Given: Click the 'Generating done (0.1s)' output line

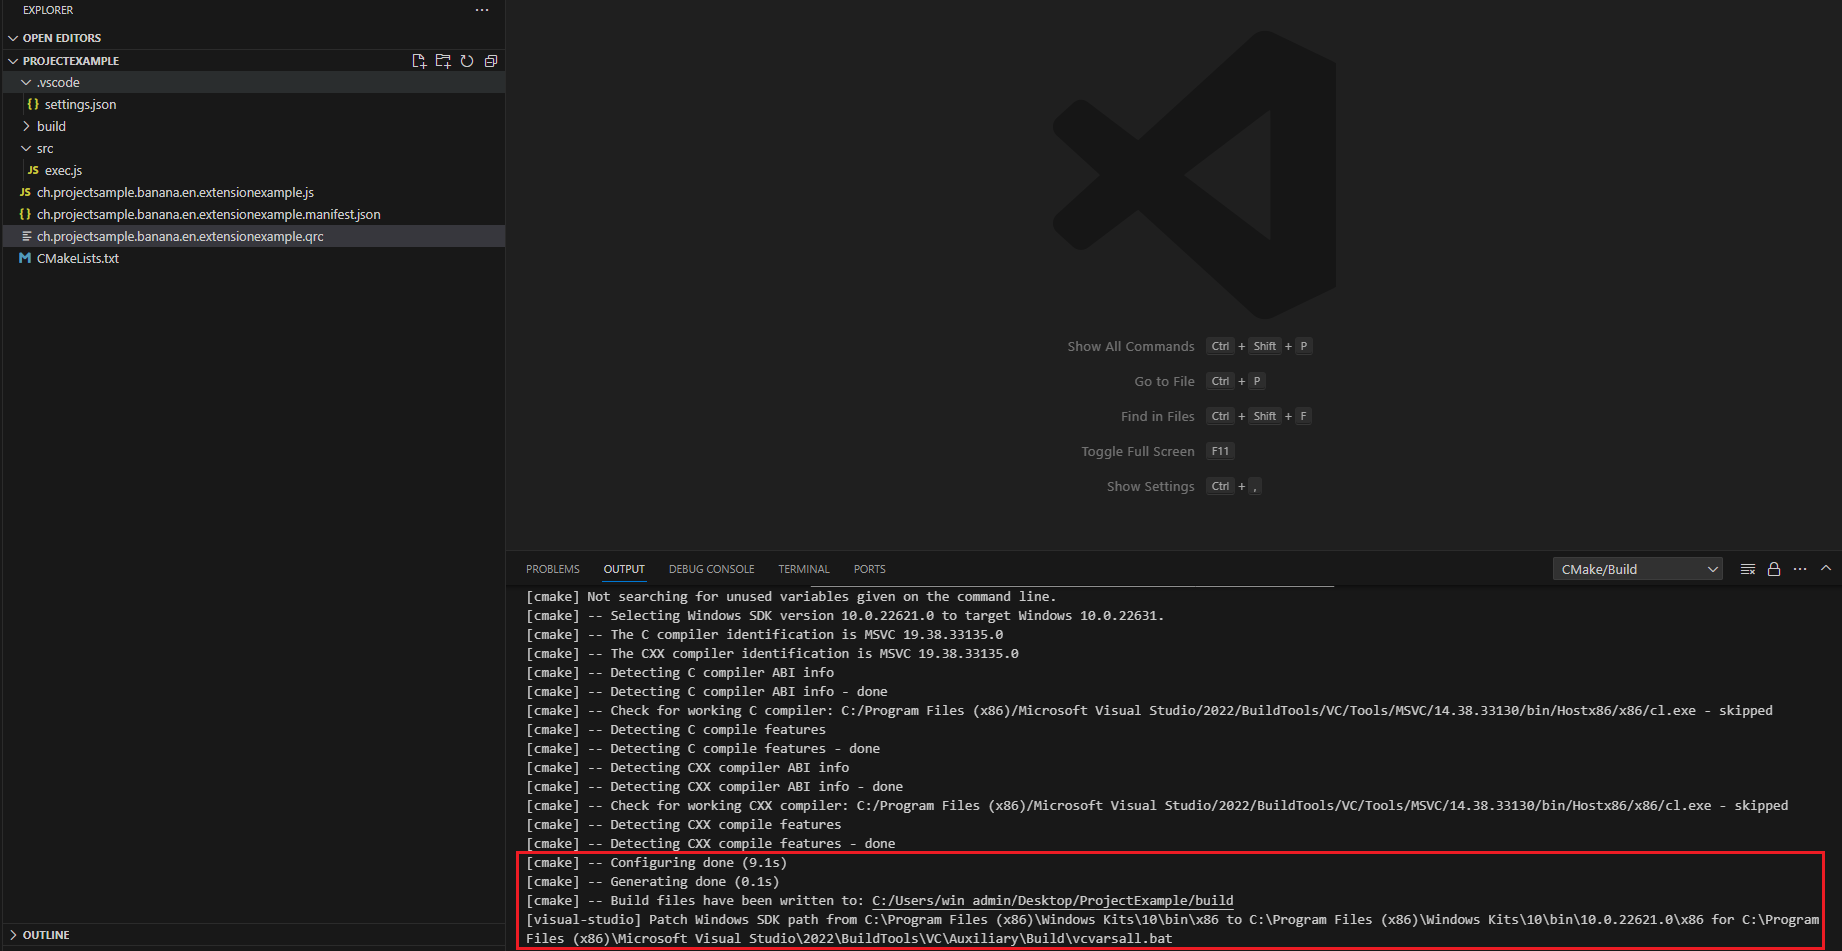Looking at the screenshot, I should 652,882.
